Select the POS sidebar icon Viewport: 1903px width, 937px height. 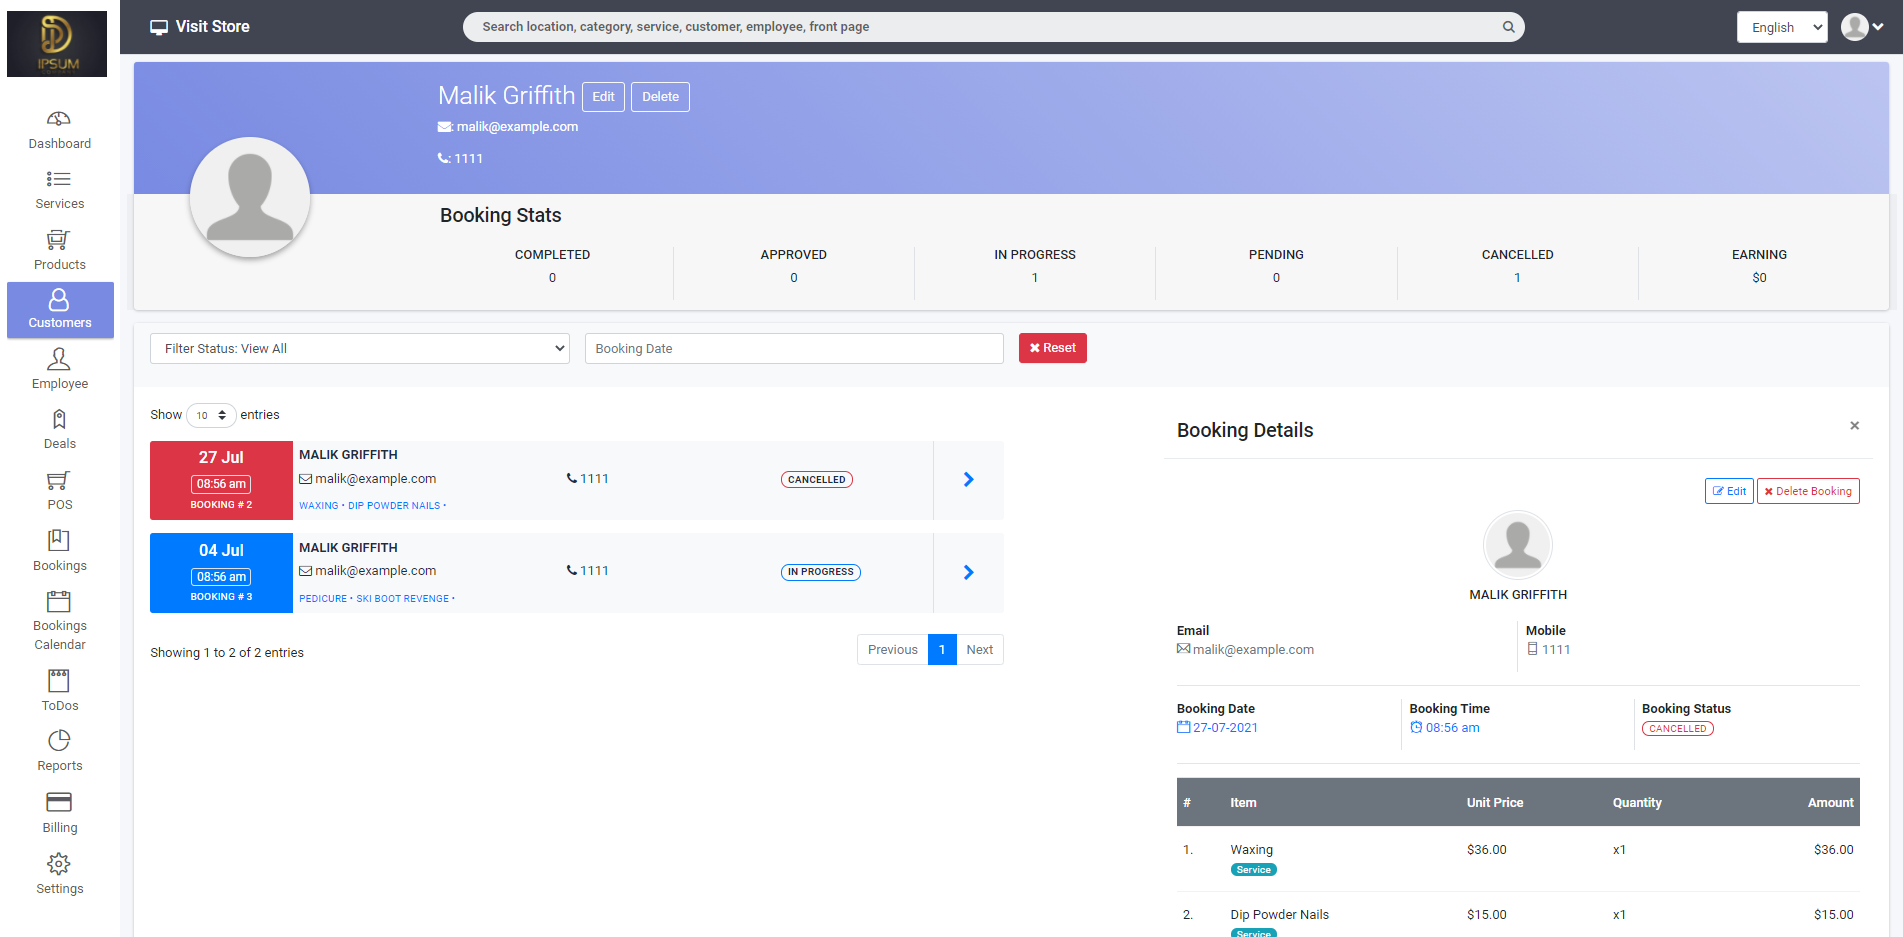click(x=59, y=490)
